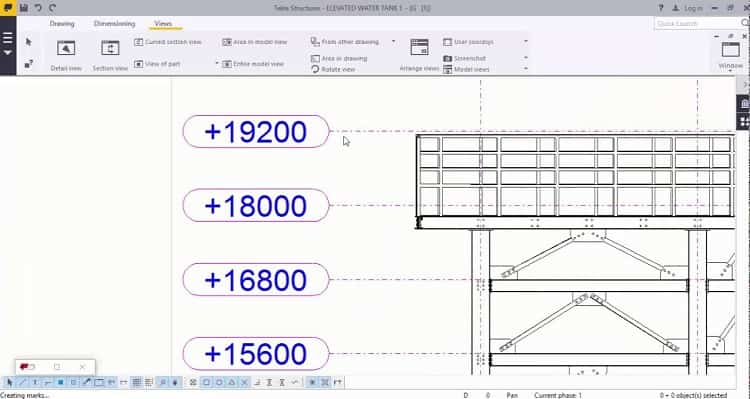The image size is (750, 399).
Task: Open the first dark side pane icon
Action: (744, 103)
